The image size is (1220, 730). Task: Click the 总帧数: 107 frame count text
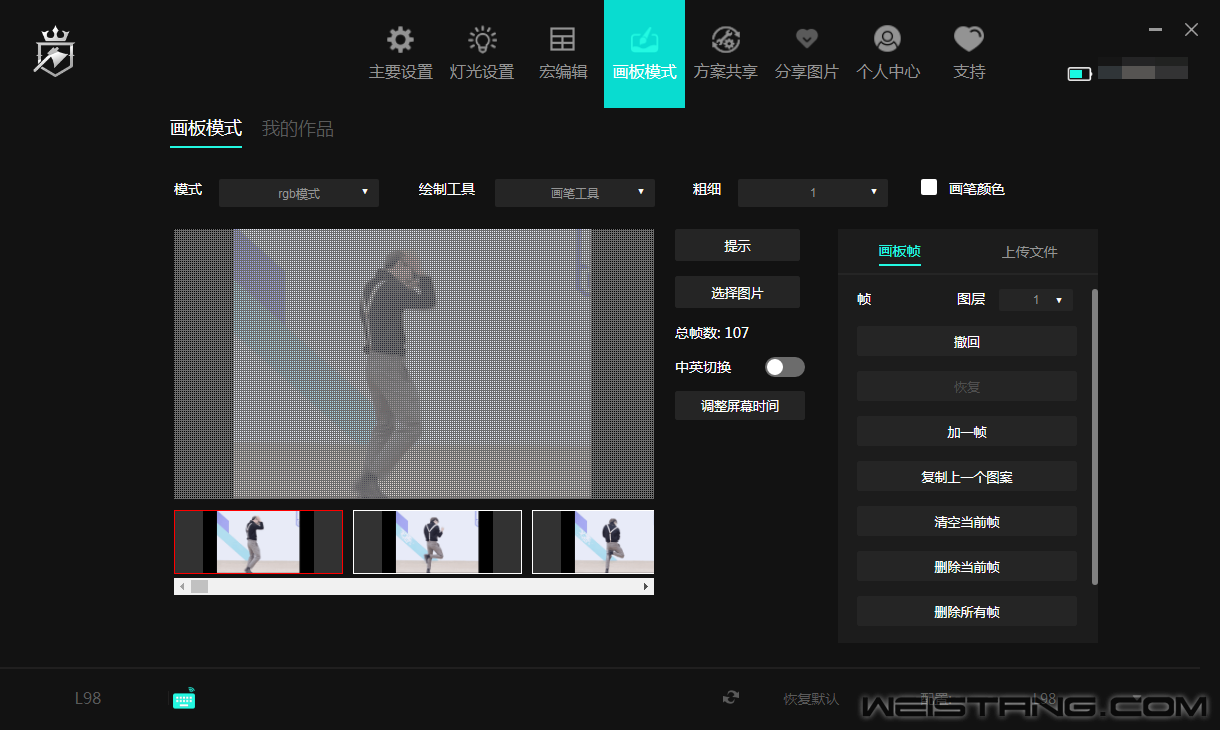tap(712, 333)
